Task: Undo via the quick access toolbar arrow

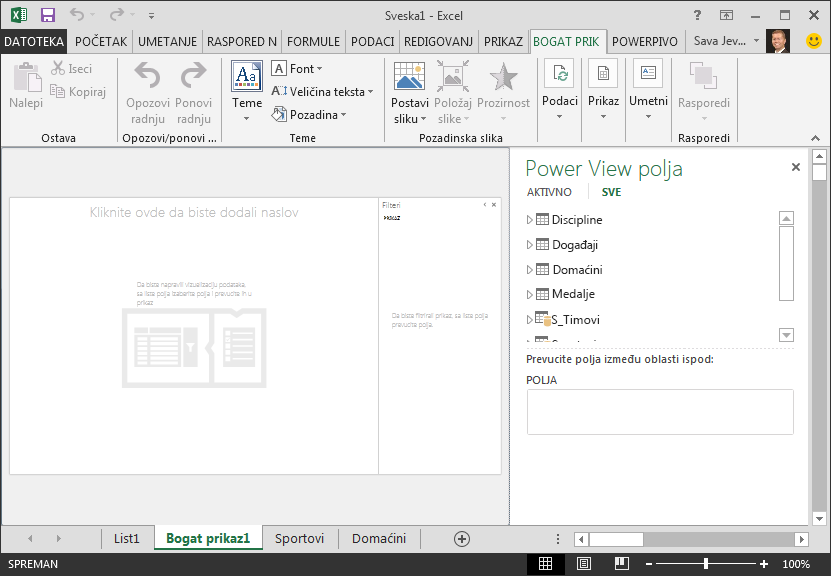Action: (77, 15)
